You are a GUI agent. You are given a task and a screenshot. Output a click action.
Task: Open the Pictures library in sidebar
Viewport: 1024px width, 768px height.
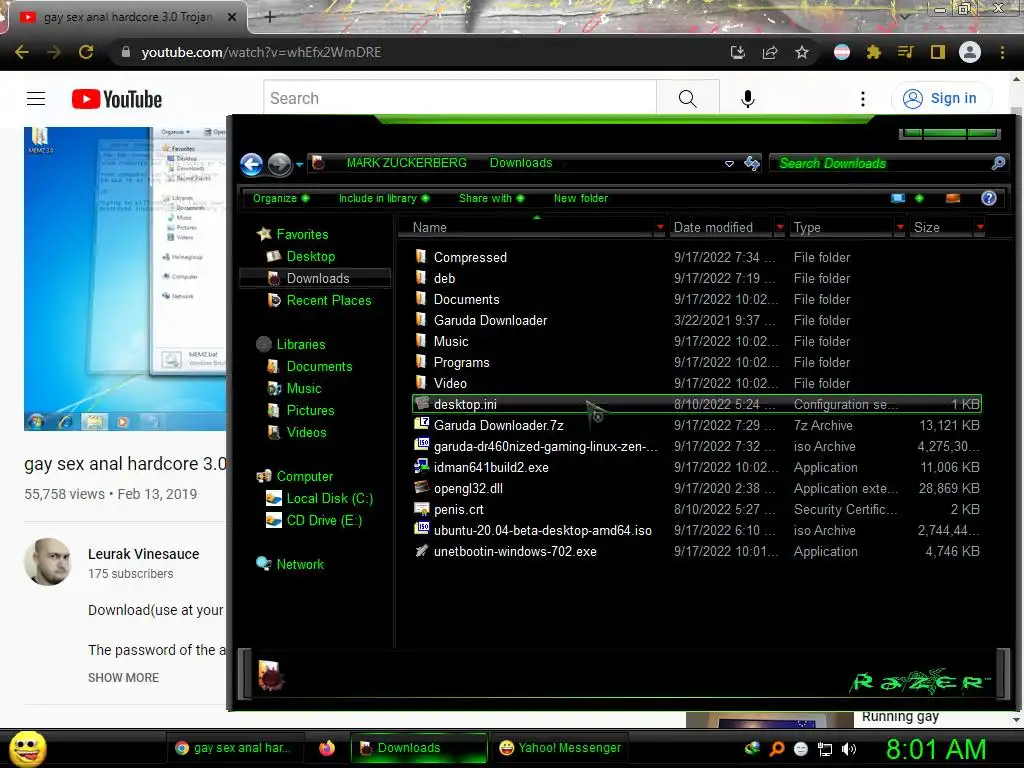(310, 410)
